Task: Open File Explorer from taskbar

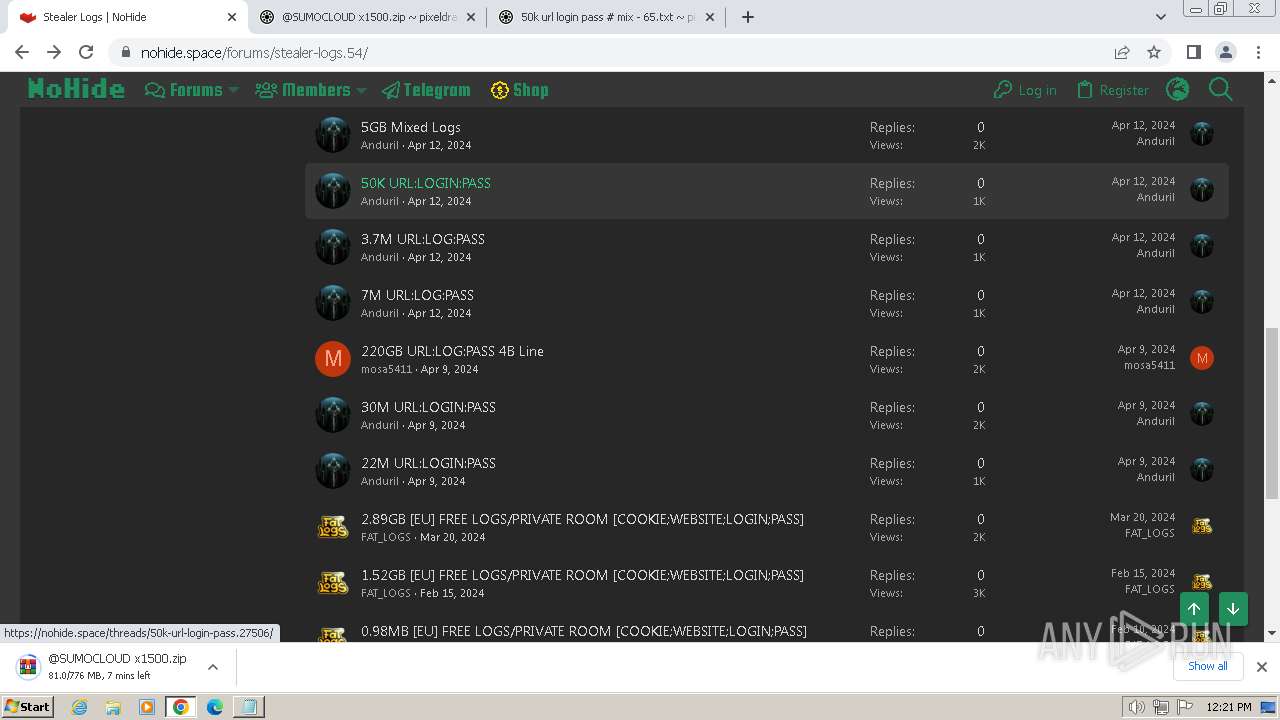Action: [x=113, y=707]
